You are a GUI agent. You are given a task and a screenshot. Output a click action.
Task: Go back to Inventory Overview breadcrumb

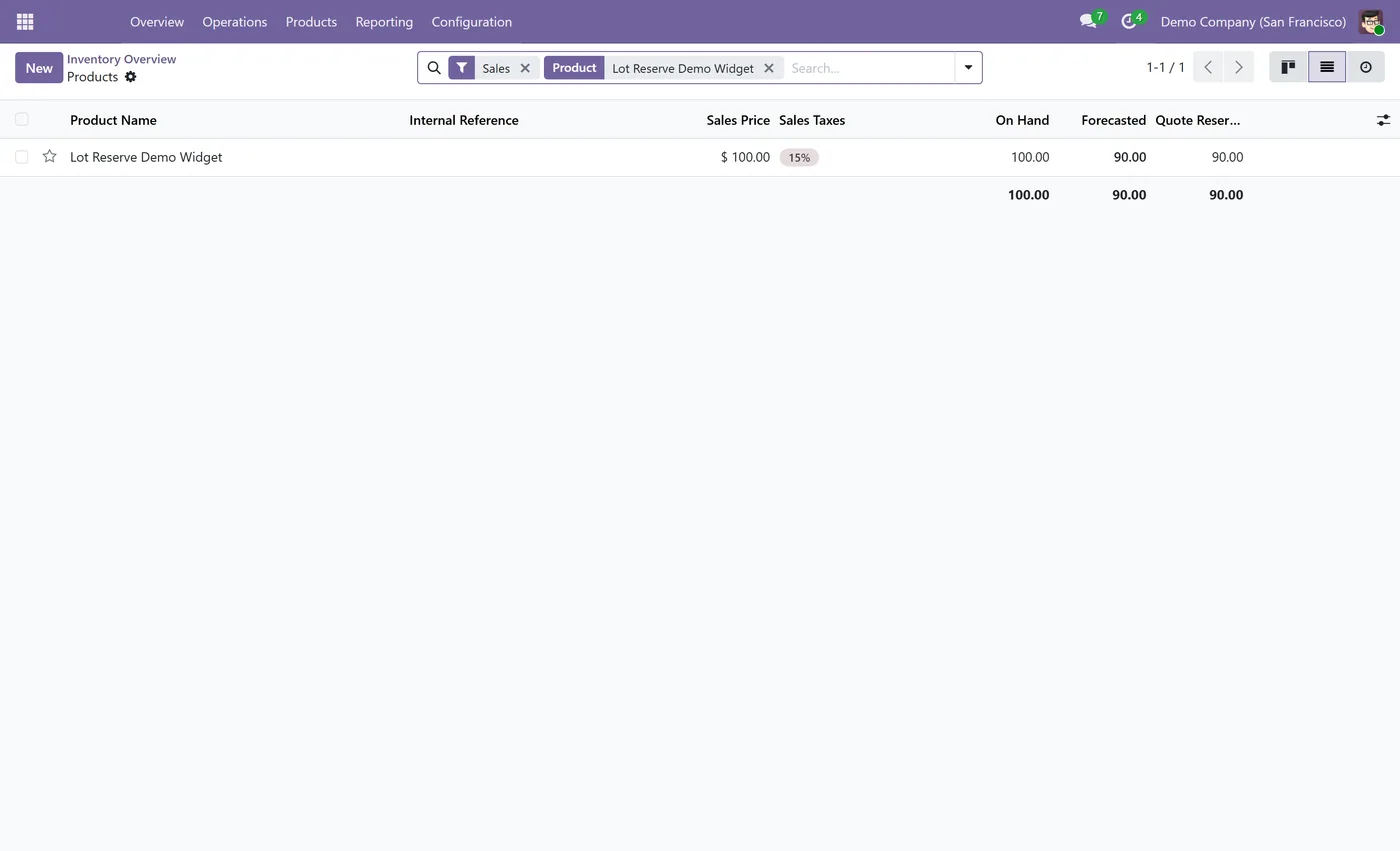click(x=121, y=59)
